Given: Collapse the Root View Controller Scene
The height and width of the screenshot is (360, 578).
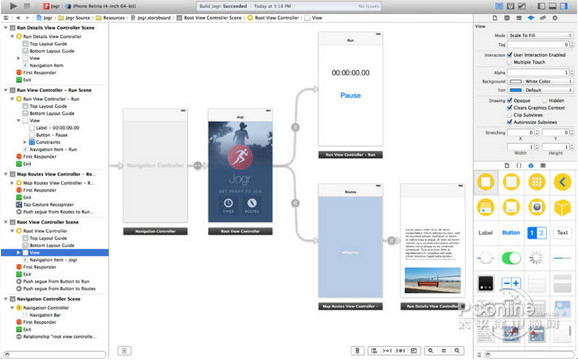Looking at the screenshot, I should (x=6, y=222).
